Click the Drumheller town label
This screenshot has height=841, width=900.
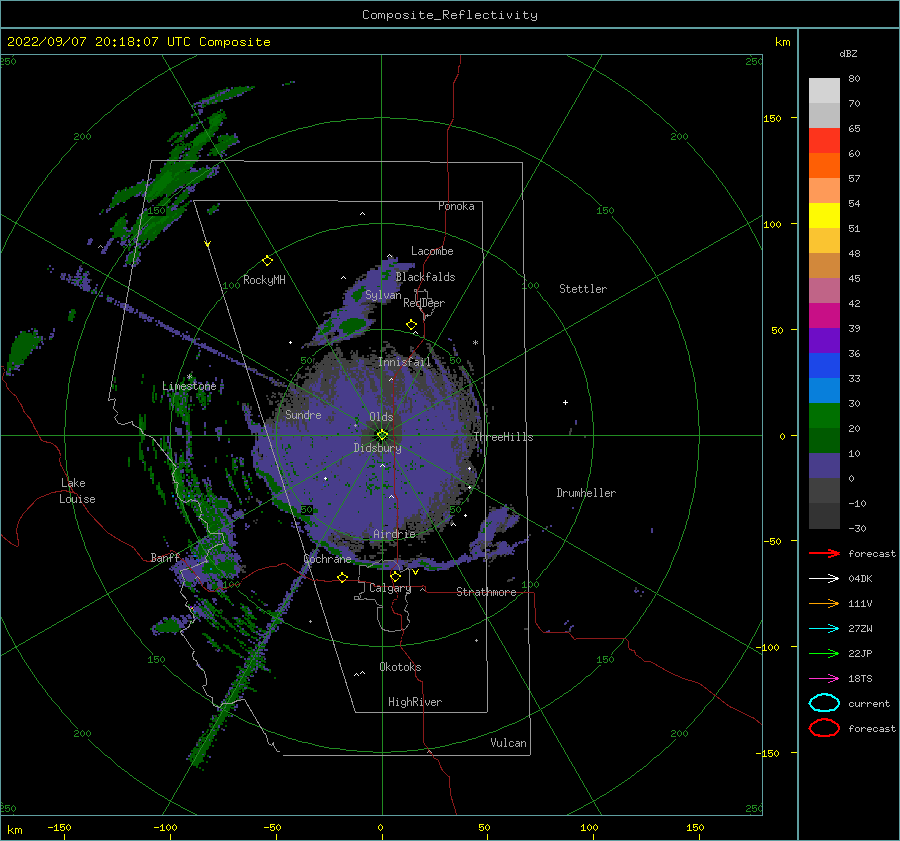pyautogui.click(x=586, y=493)
